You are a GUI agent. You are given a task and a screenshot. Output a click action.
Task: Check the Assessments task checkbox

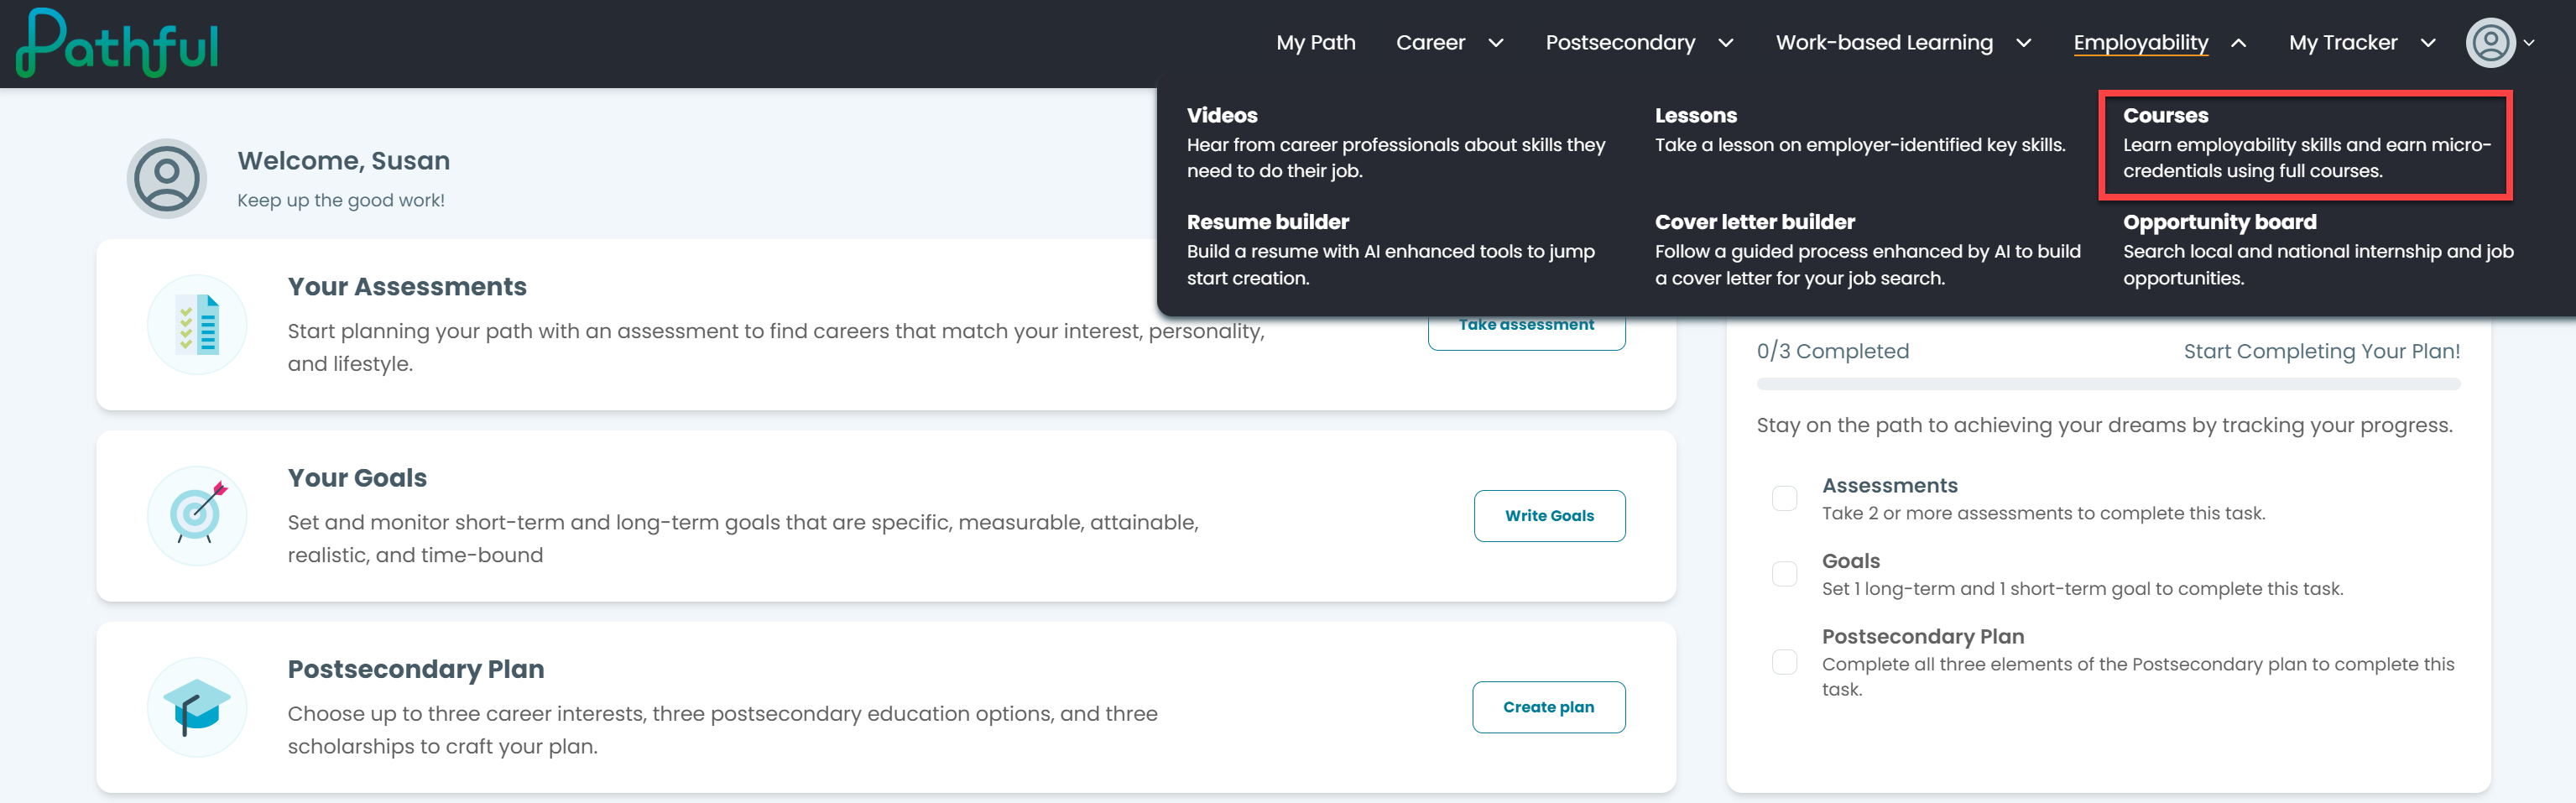(x=1784, y=498)
